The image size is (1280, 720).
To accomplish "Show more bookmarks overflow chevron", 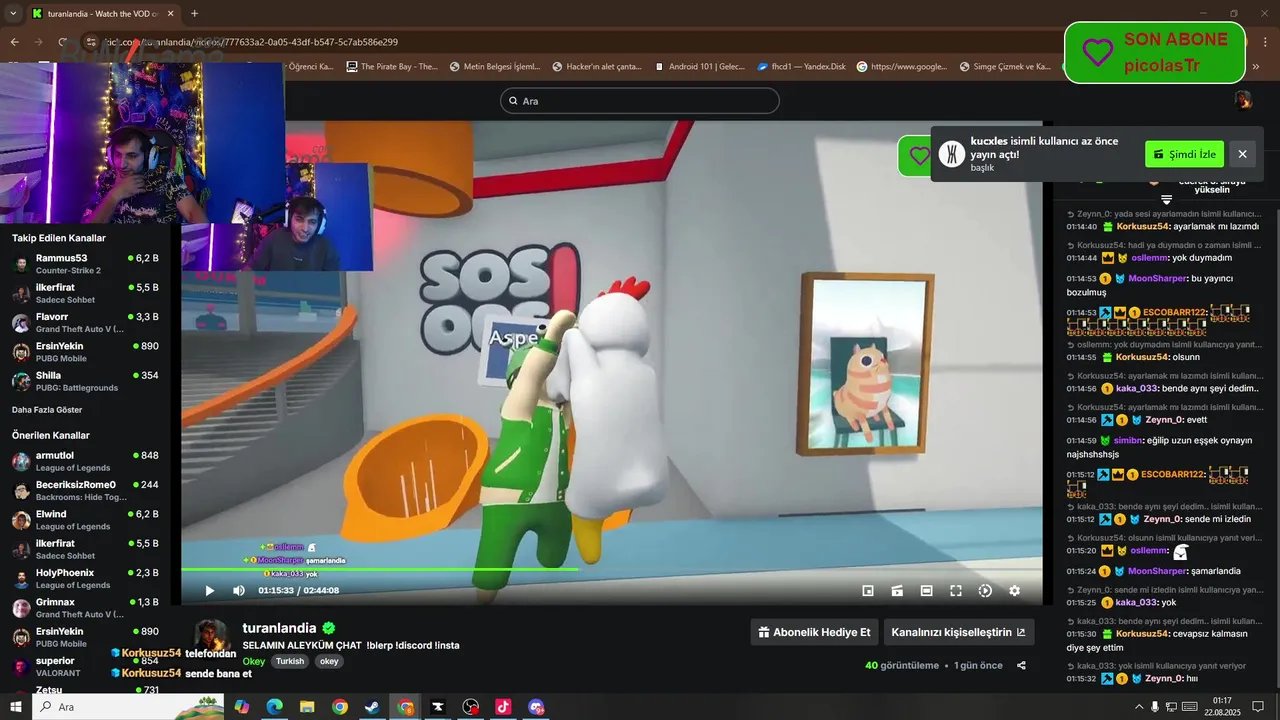I will [x=1255, y=67].
